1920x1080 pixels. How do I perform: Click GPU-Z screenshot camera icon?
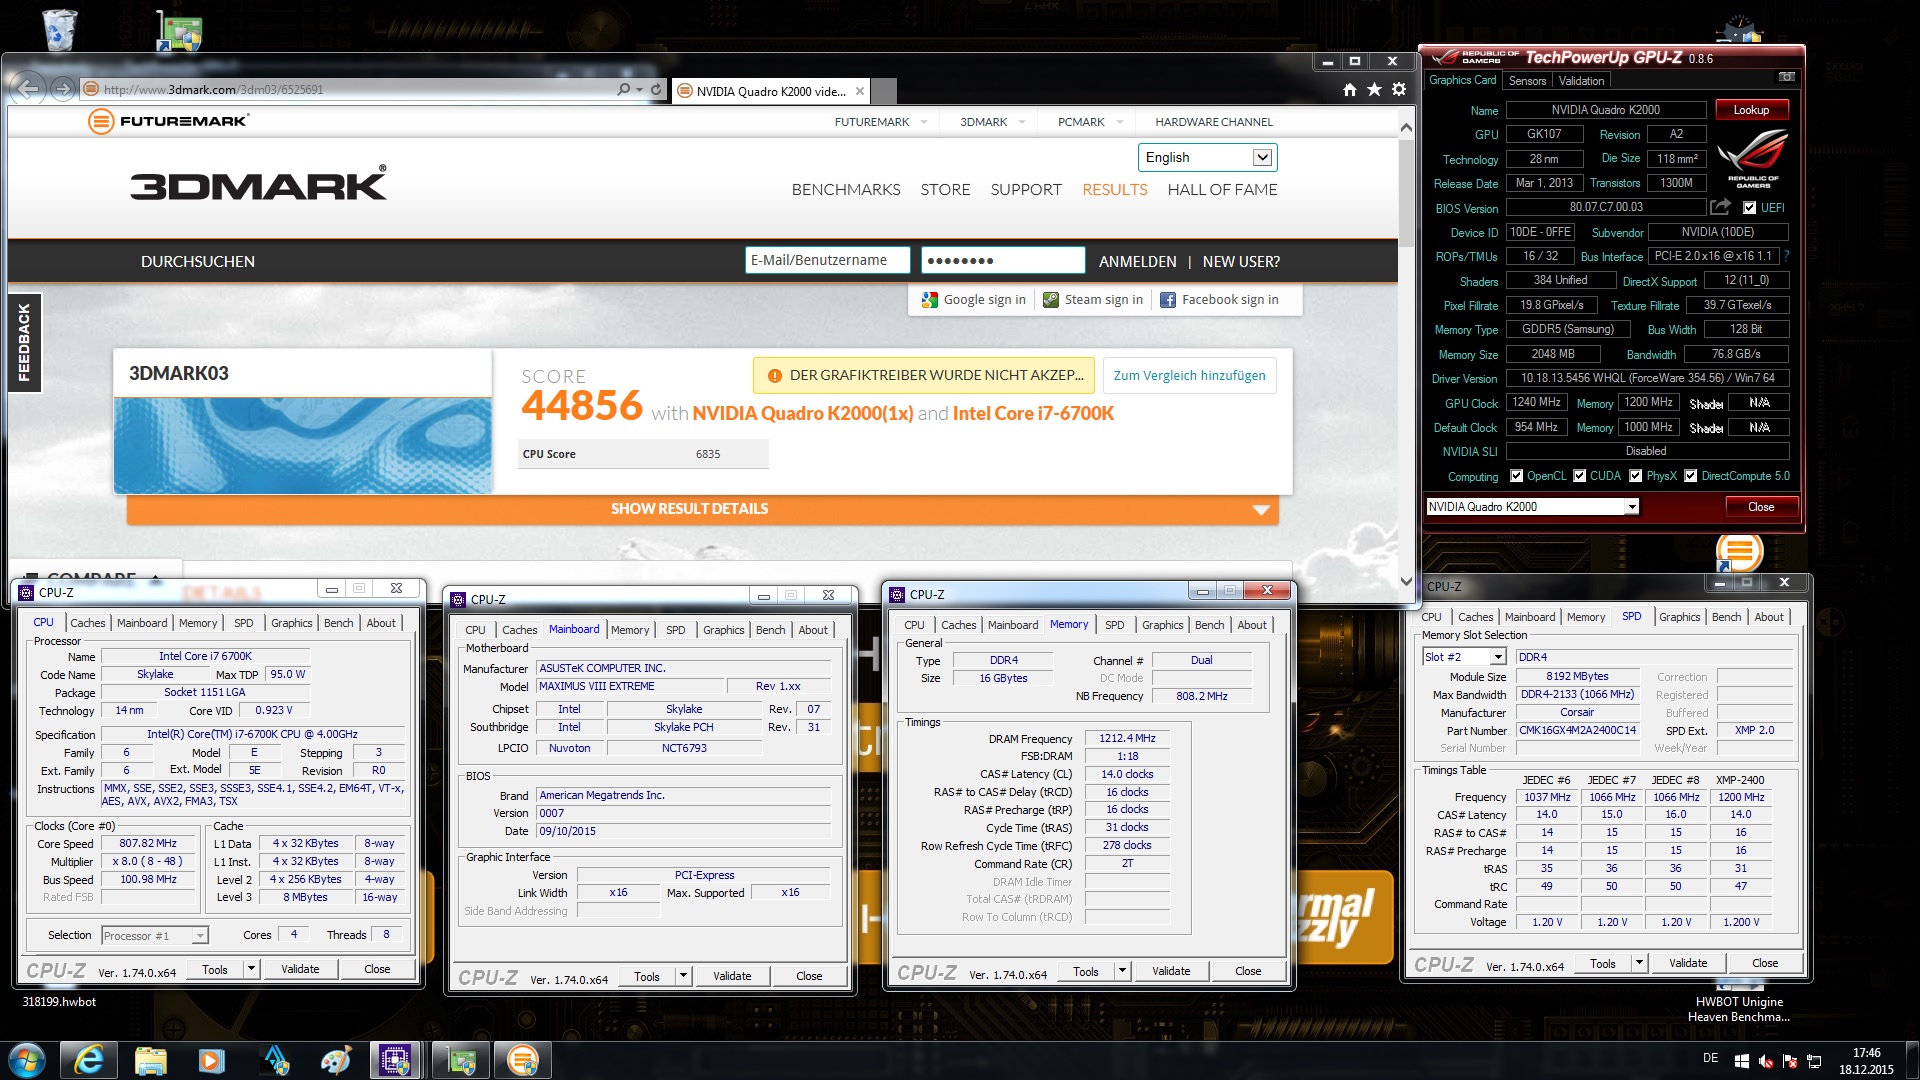[1786, 78]
